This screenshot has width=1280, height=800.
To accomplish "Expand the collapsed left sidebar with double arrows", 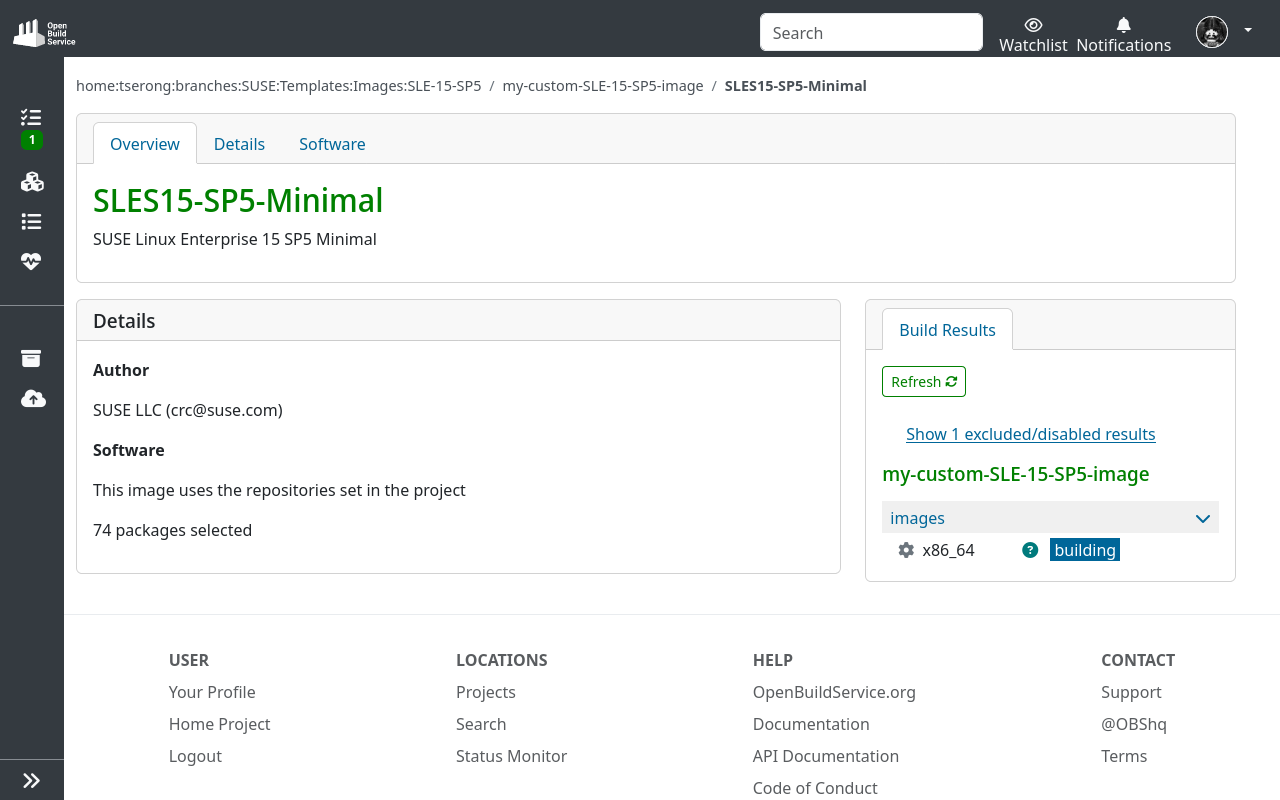I will coord(31,779).
